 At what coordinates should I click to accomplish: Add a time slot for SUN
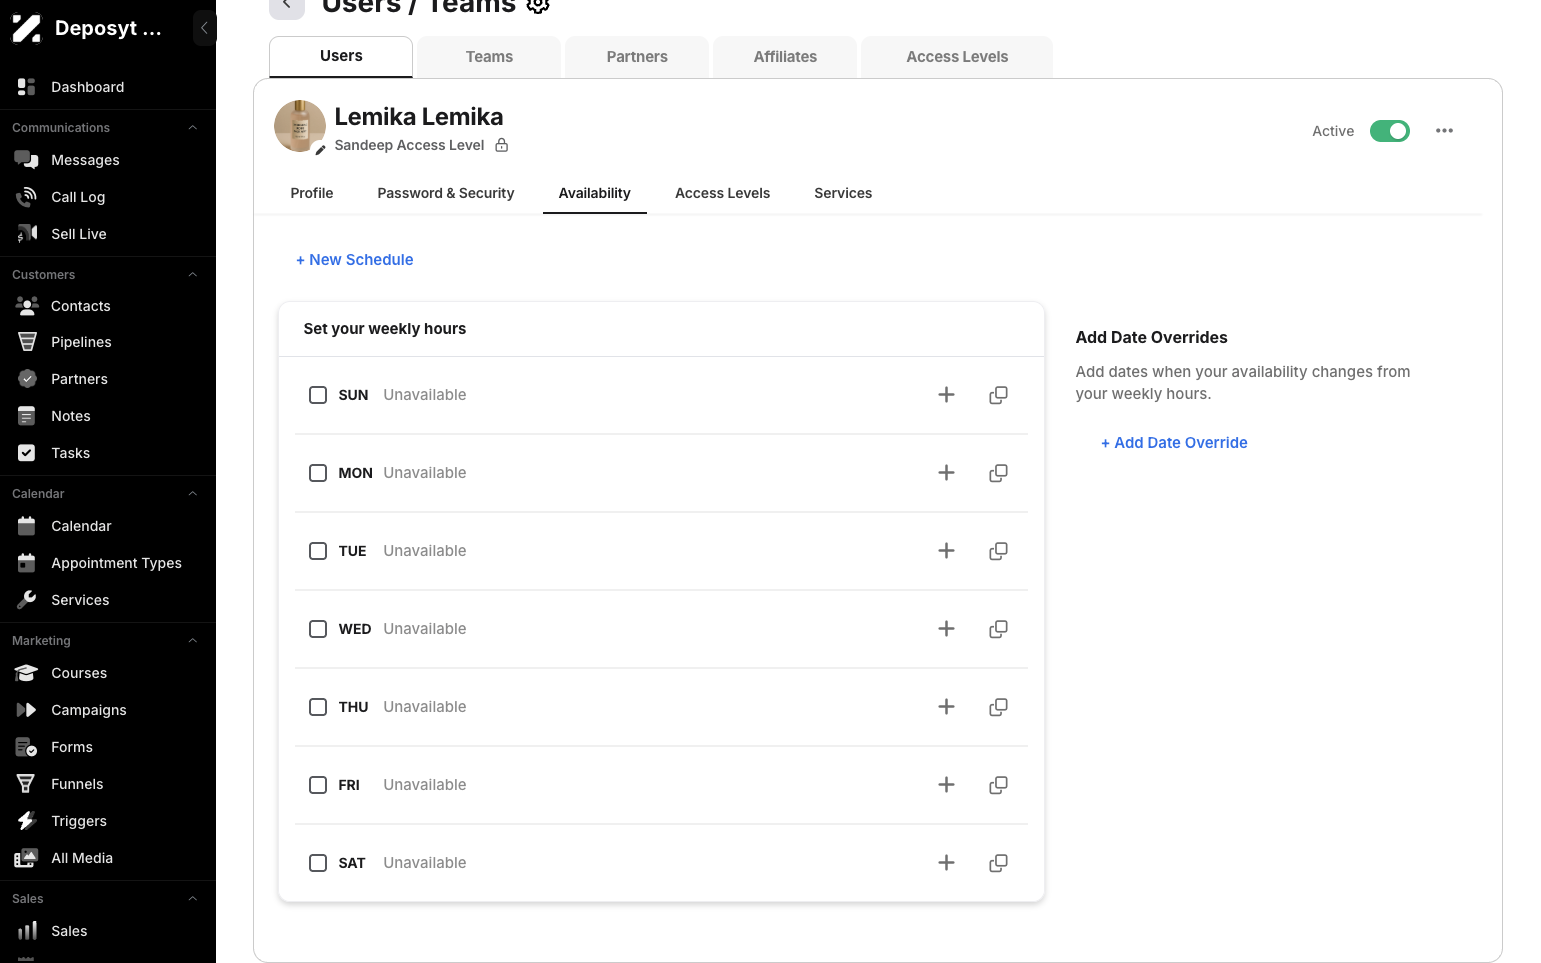(946, 395)
